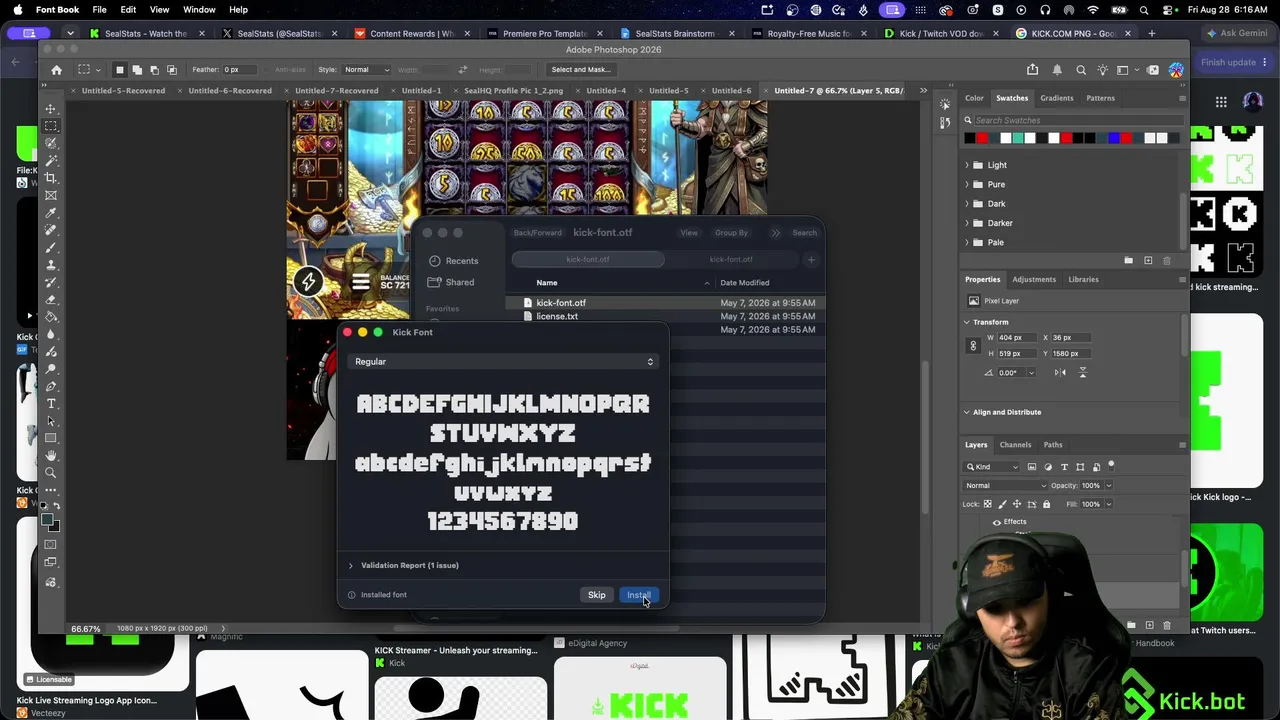Image resolution: width=1280 pixels, height=720 pixels.
Task: Filter layers by type layers icon
Action: (x=1064, y=467)
